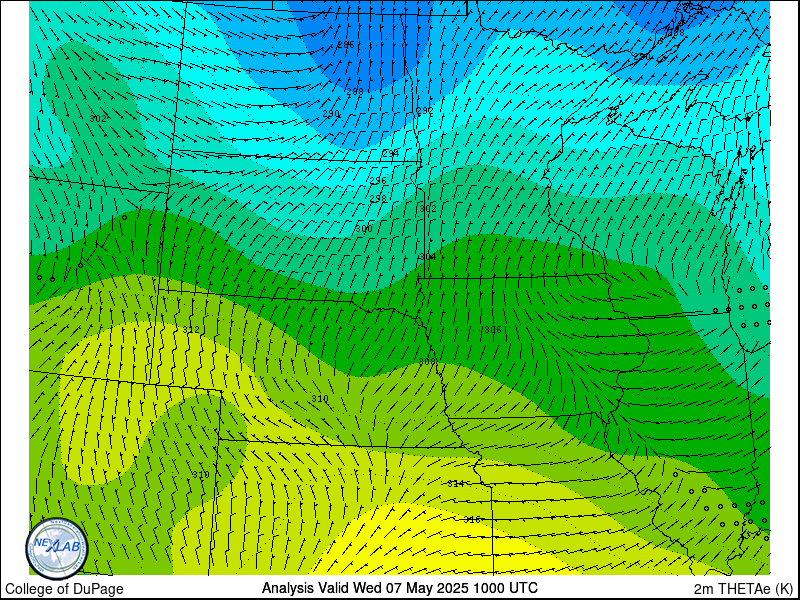The width and height of the screenshot is (800, 600).
Task: Click the 314 contour label
Action: click(456, 483)
